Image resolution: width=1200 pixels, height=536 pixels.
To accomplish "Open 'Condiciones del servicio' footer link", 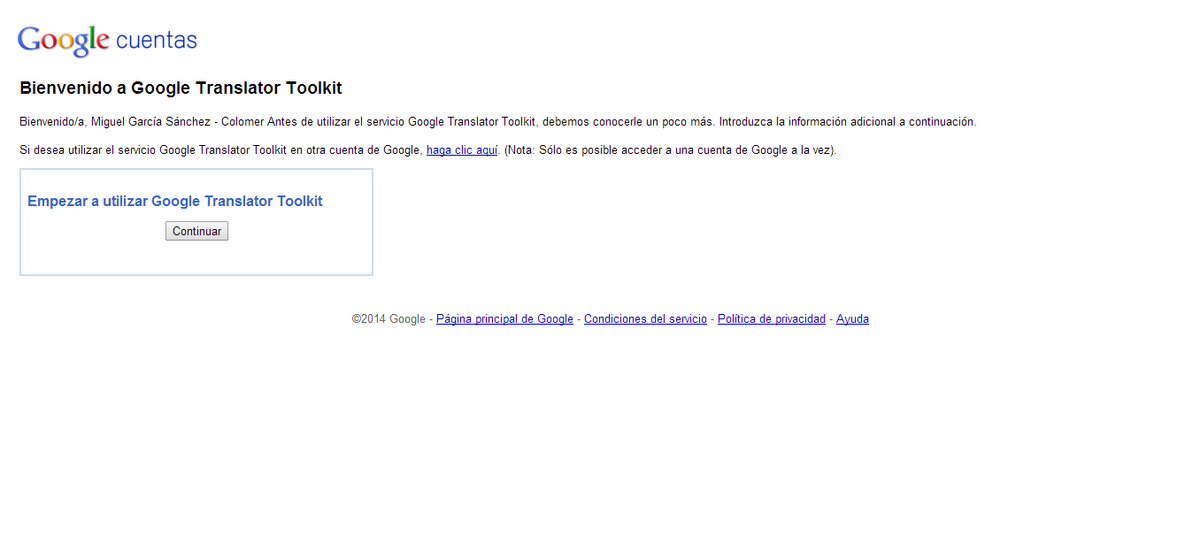I will click(645, 319).
